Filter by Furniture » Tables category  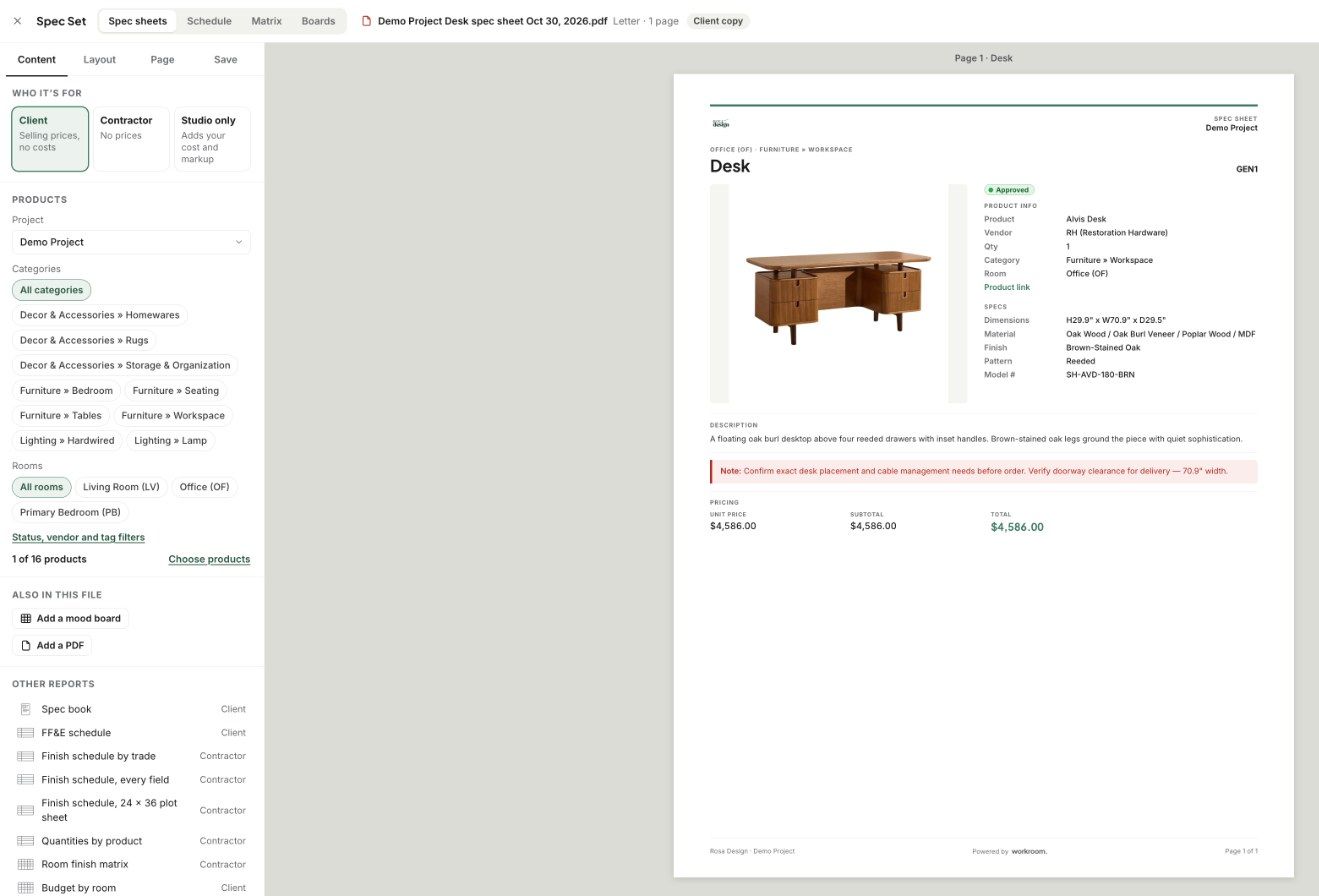(x=61, y=416)
